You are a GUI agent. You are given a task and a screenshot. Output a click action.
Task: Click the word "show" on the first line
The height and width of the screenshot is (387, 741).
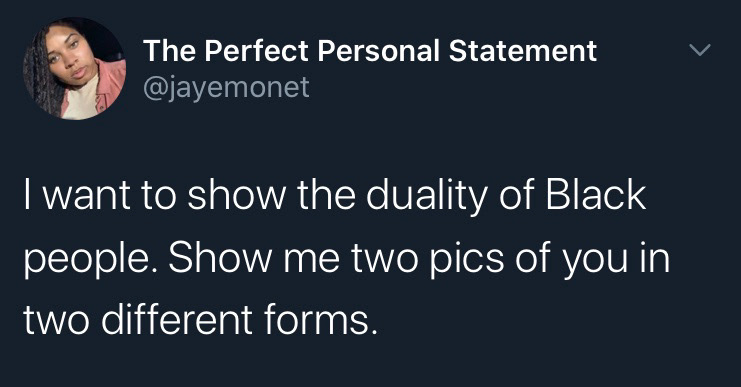[236, 195]
